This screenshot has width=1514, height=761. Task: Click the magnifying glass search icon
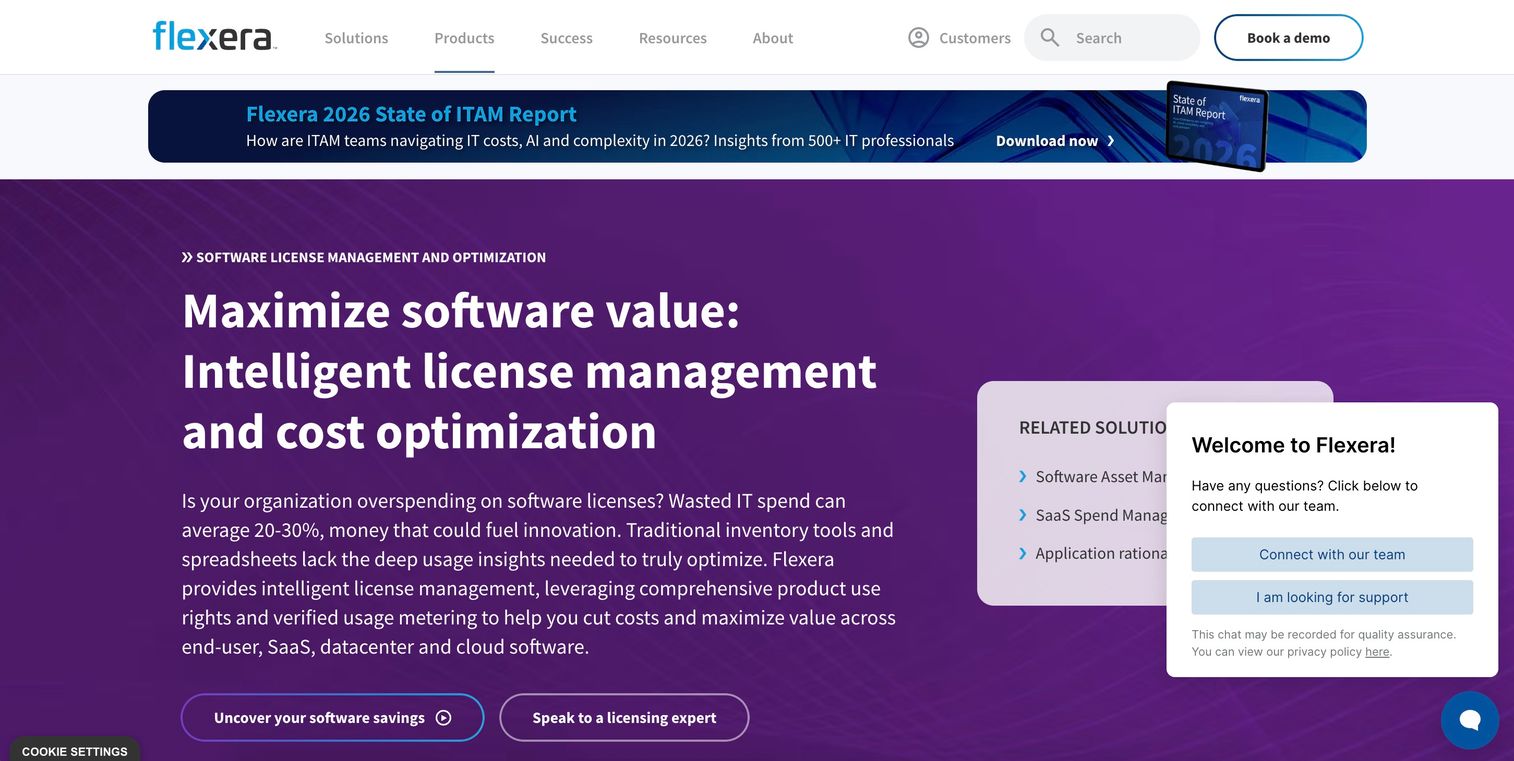point(1049,38)
